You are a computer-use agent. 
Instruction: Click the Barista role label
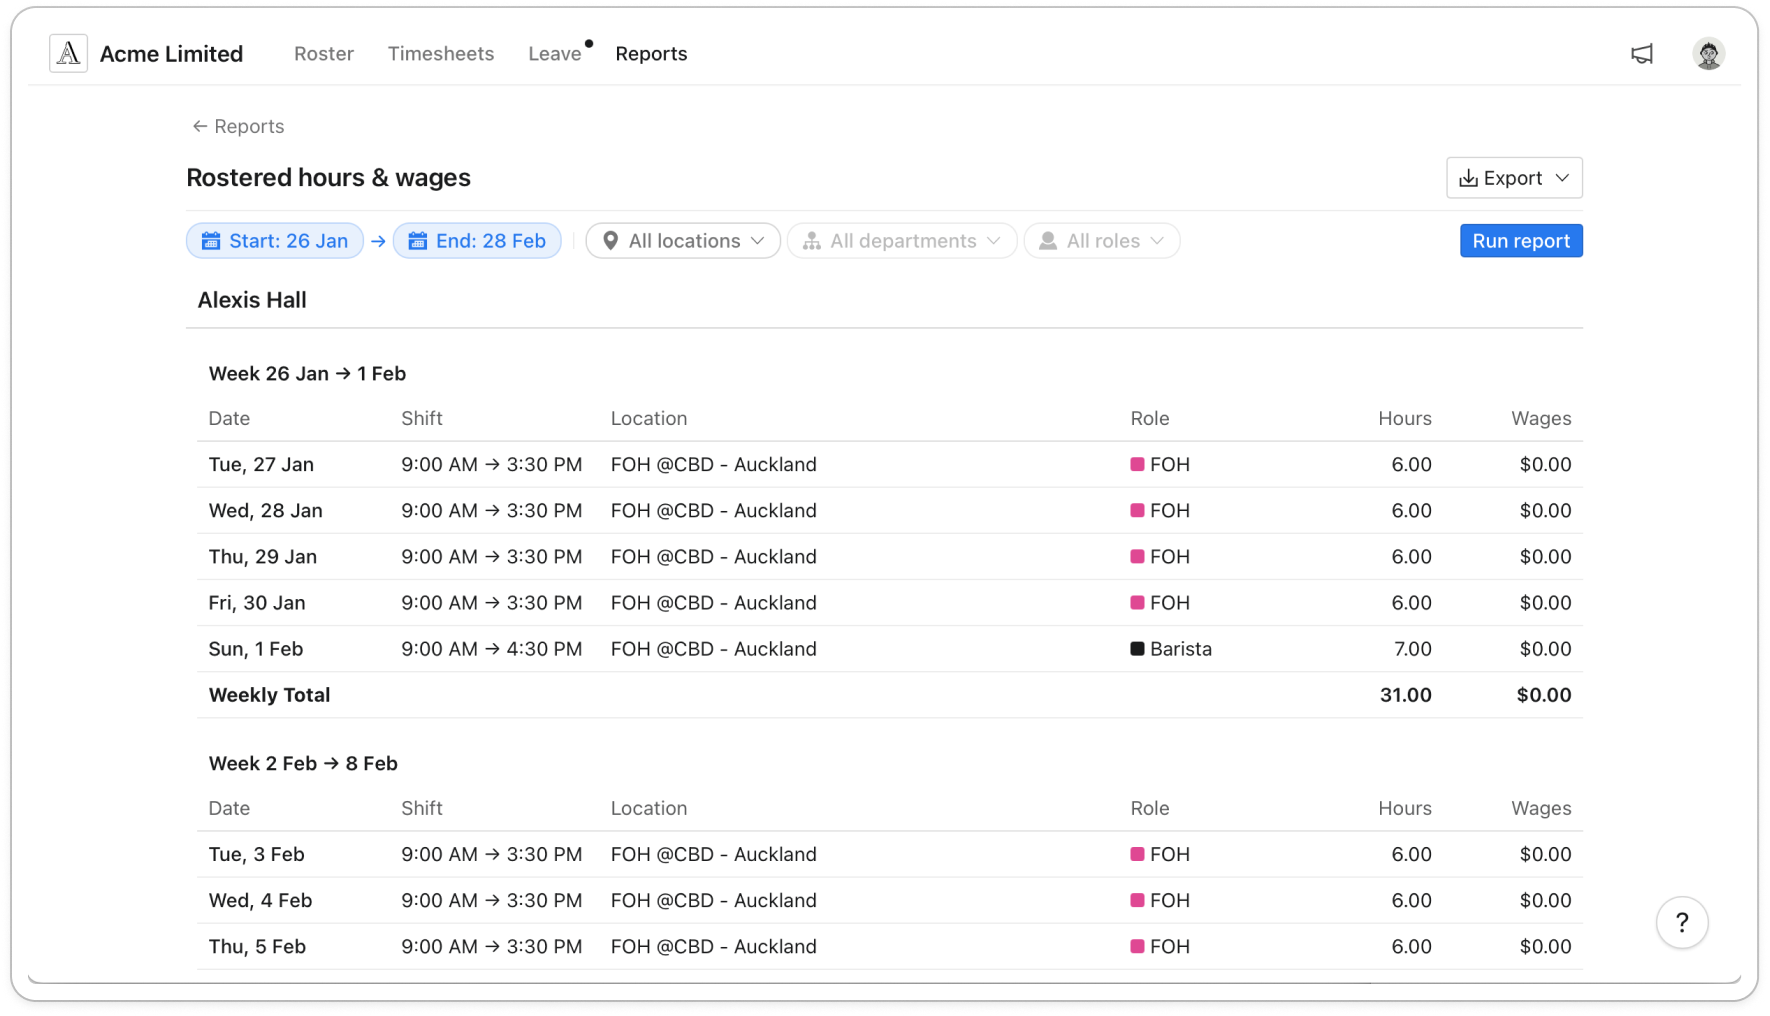(x=1181, y=648)
